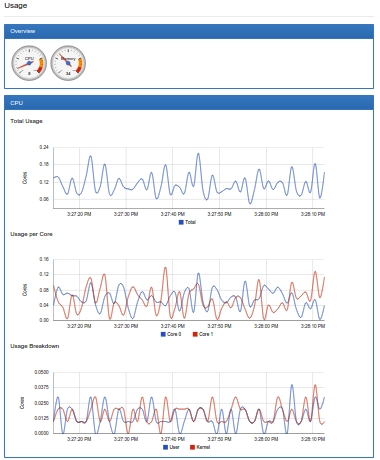Click the CPU gauge dial
Screen dimensions: 380x460
click(29, 63)
